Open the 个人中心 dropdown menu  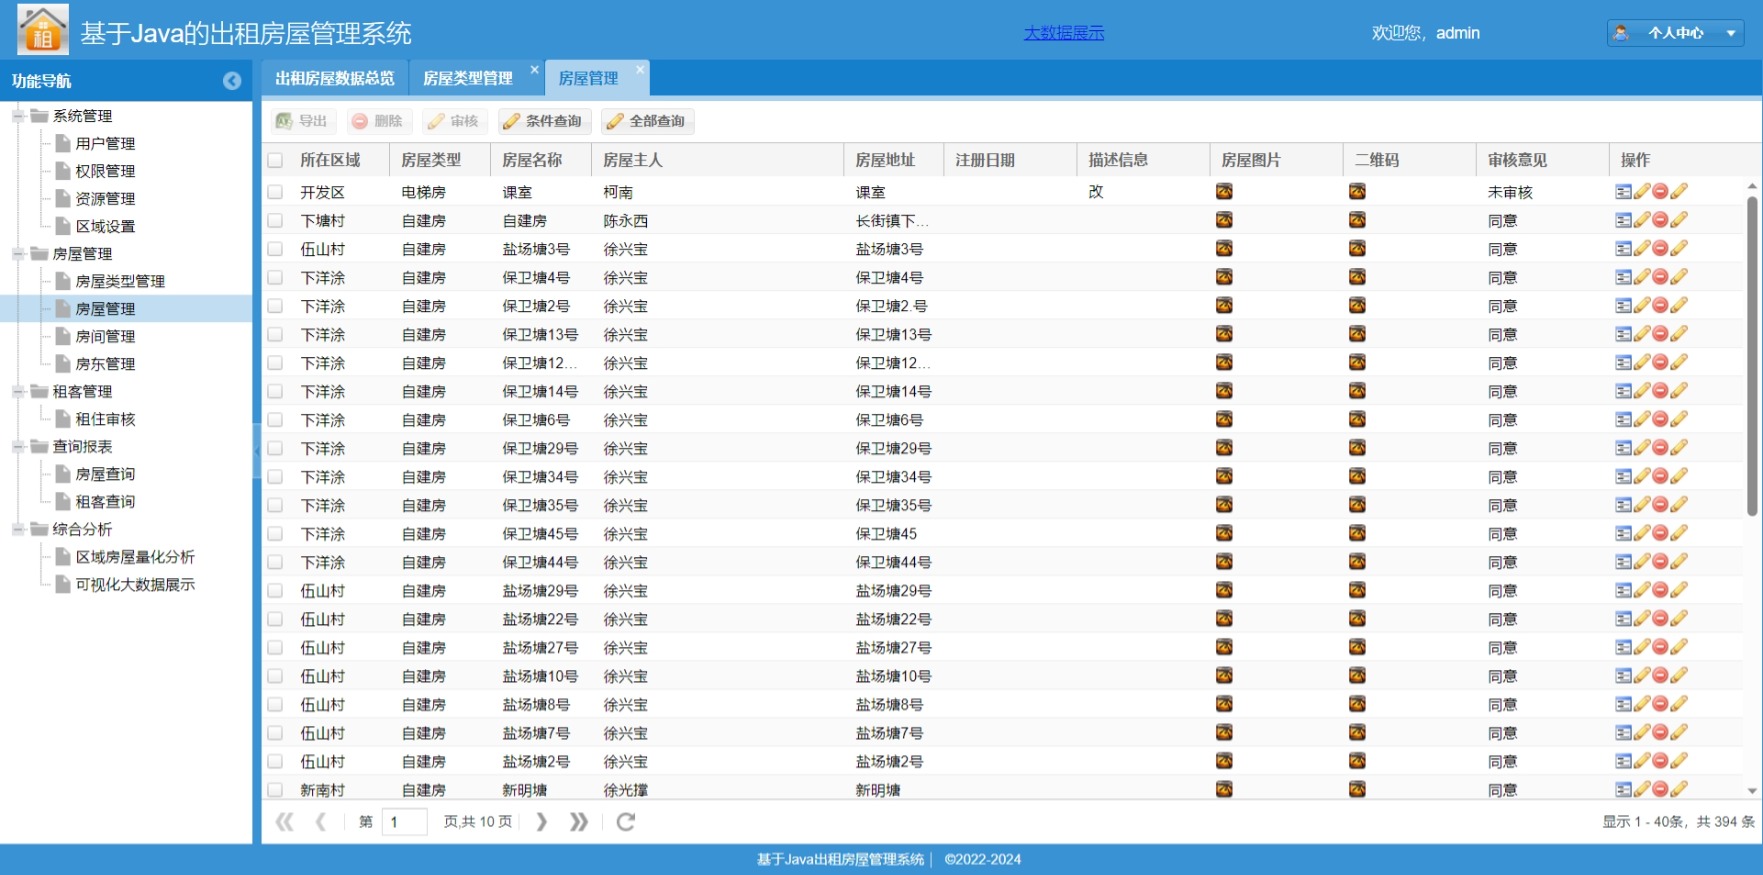point(1675,33)
